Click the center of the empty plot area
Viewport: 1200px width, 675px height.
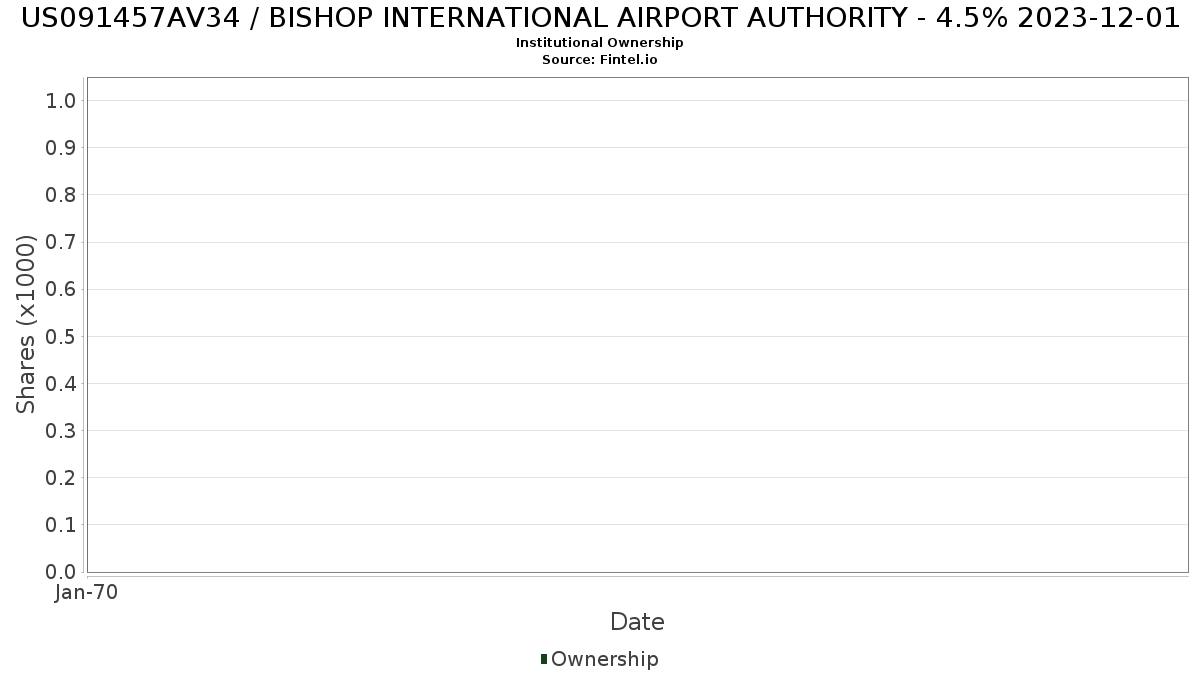pos(637,325)
